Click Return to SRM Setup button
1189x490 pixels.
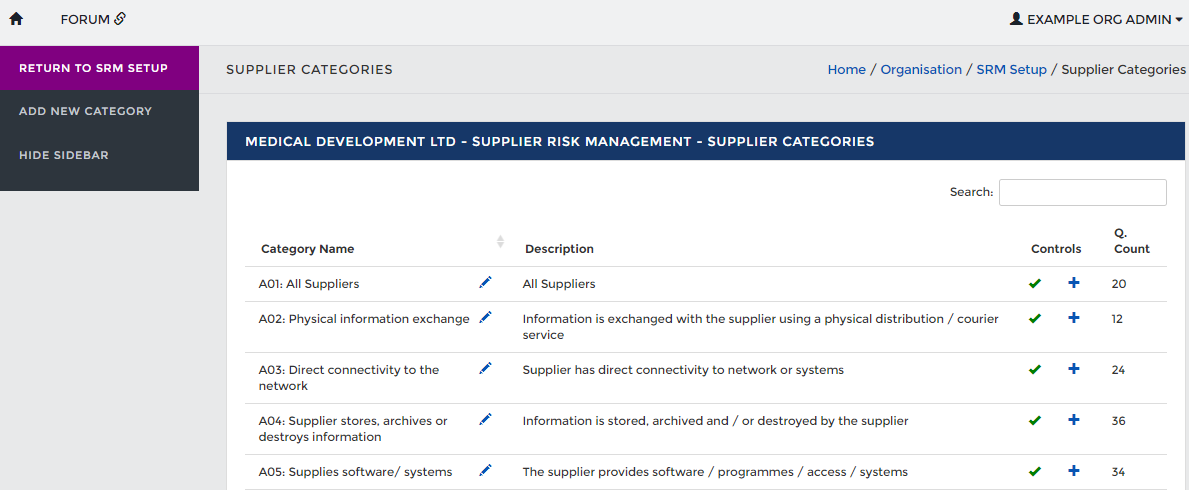tap(93, 69)
